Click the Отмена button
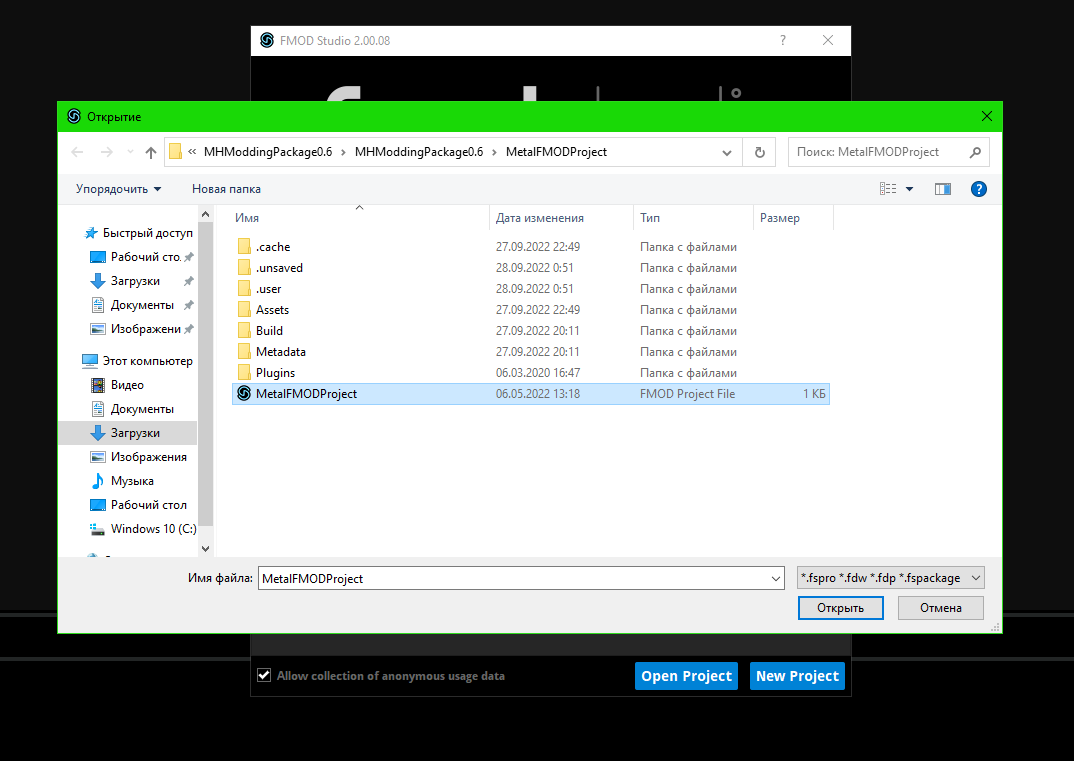This screenshot has height=761, width=1074. click(x=940, y=608)
